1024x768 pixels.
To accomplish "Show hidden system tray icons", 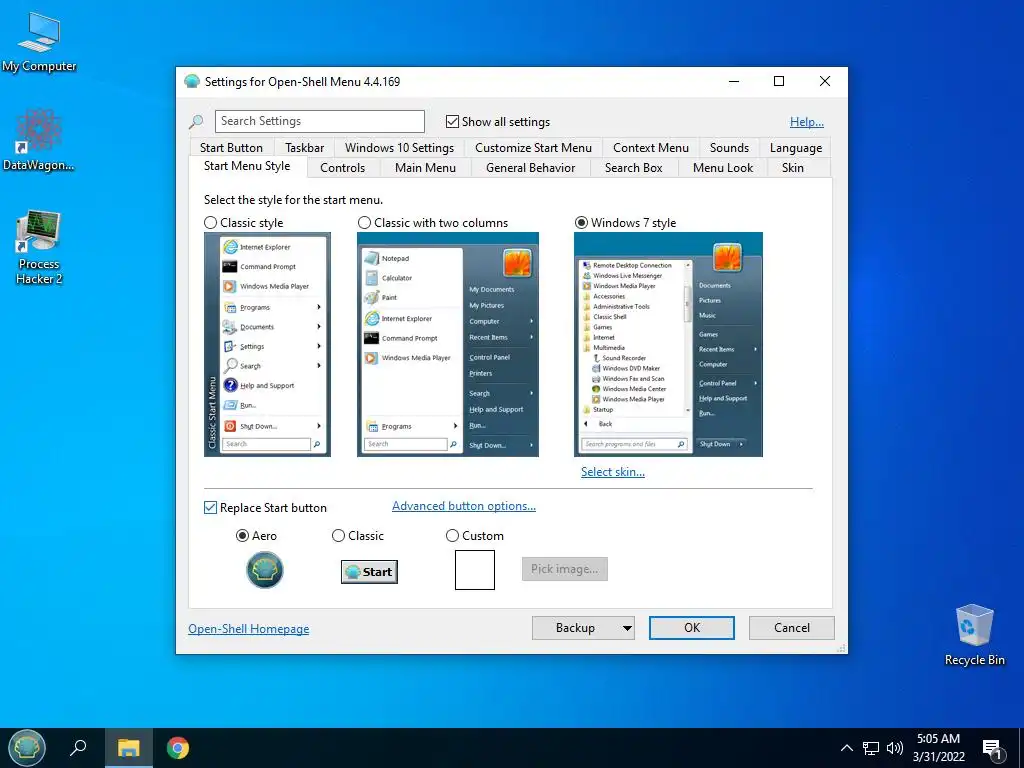I will pos(846,748).
